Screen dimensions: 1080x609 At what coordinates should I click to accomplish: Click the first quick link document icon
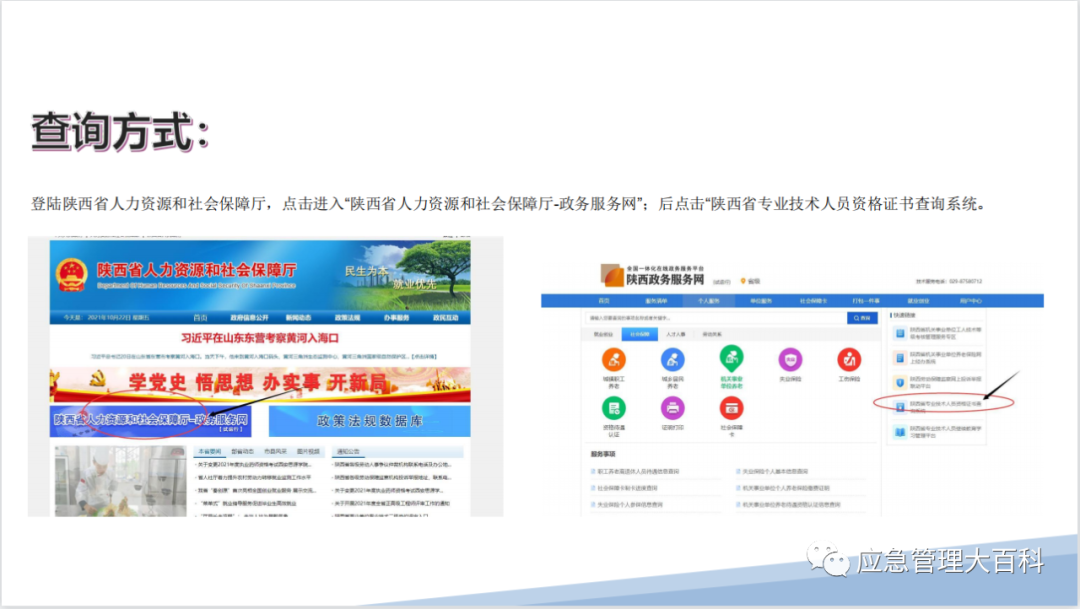pos(900,333)
